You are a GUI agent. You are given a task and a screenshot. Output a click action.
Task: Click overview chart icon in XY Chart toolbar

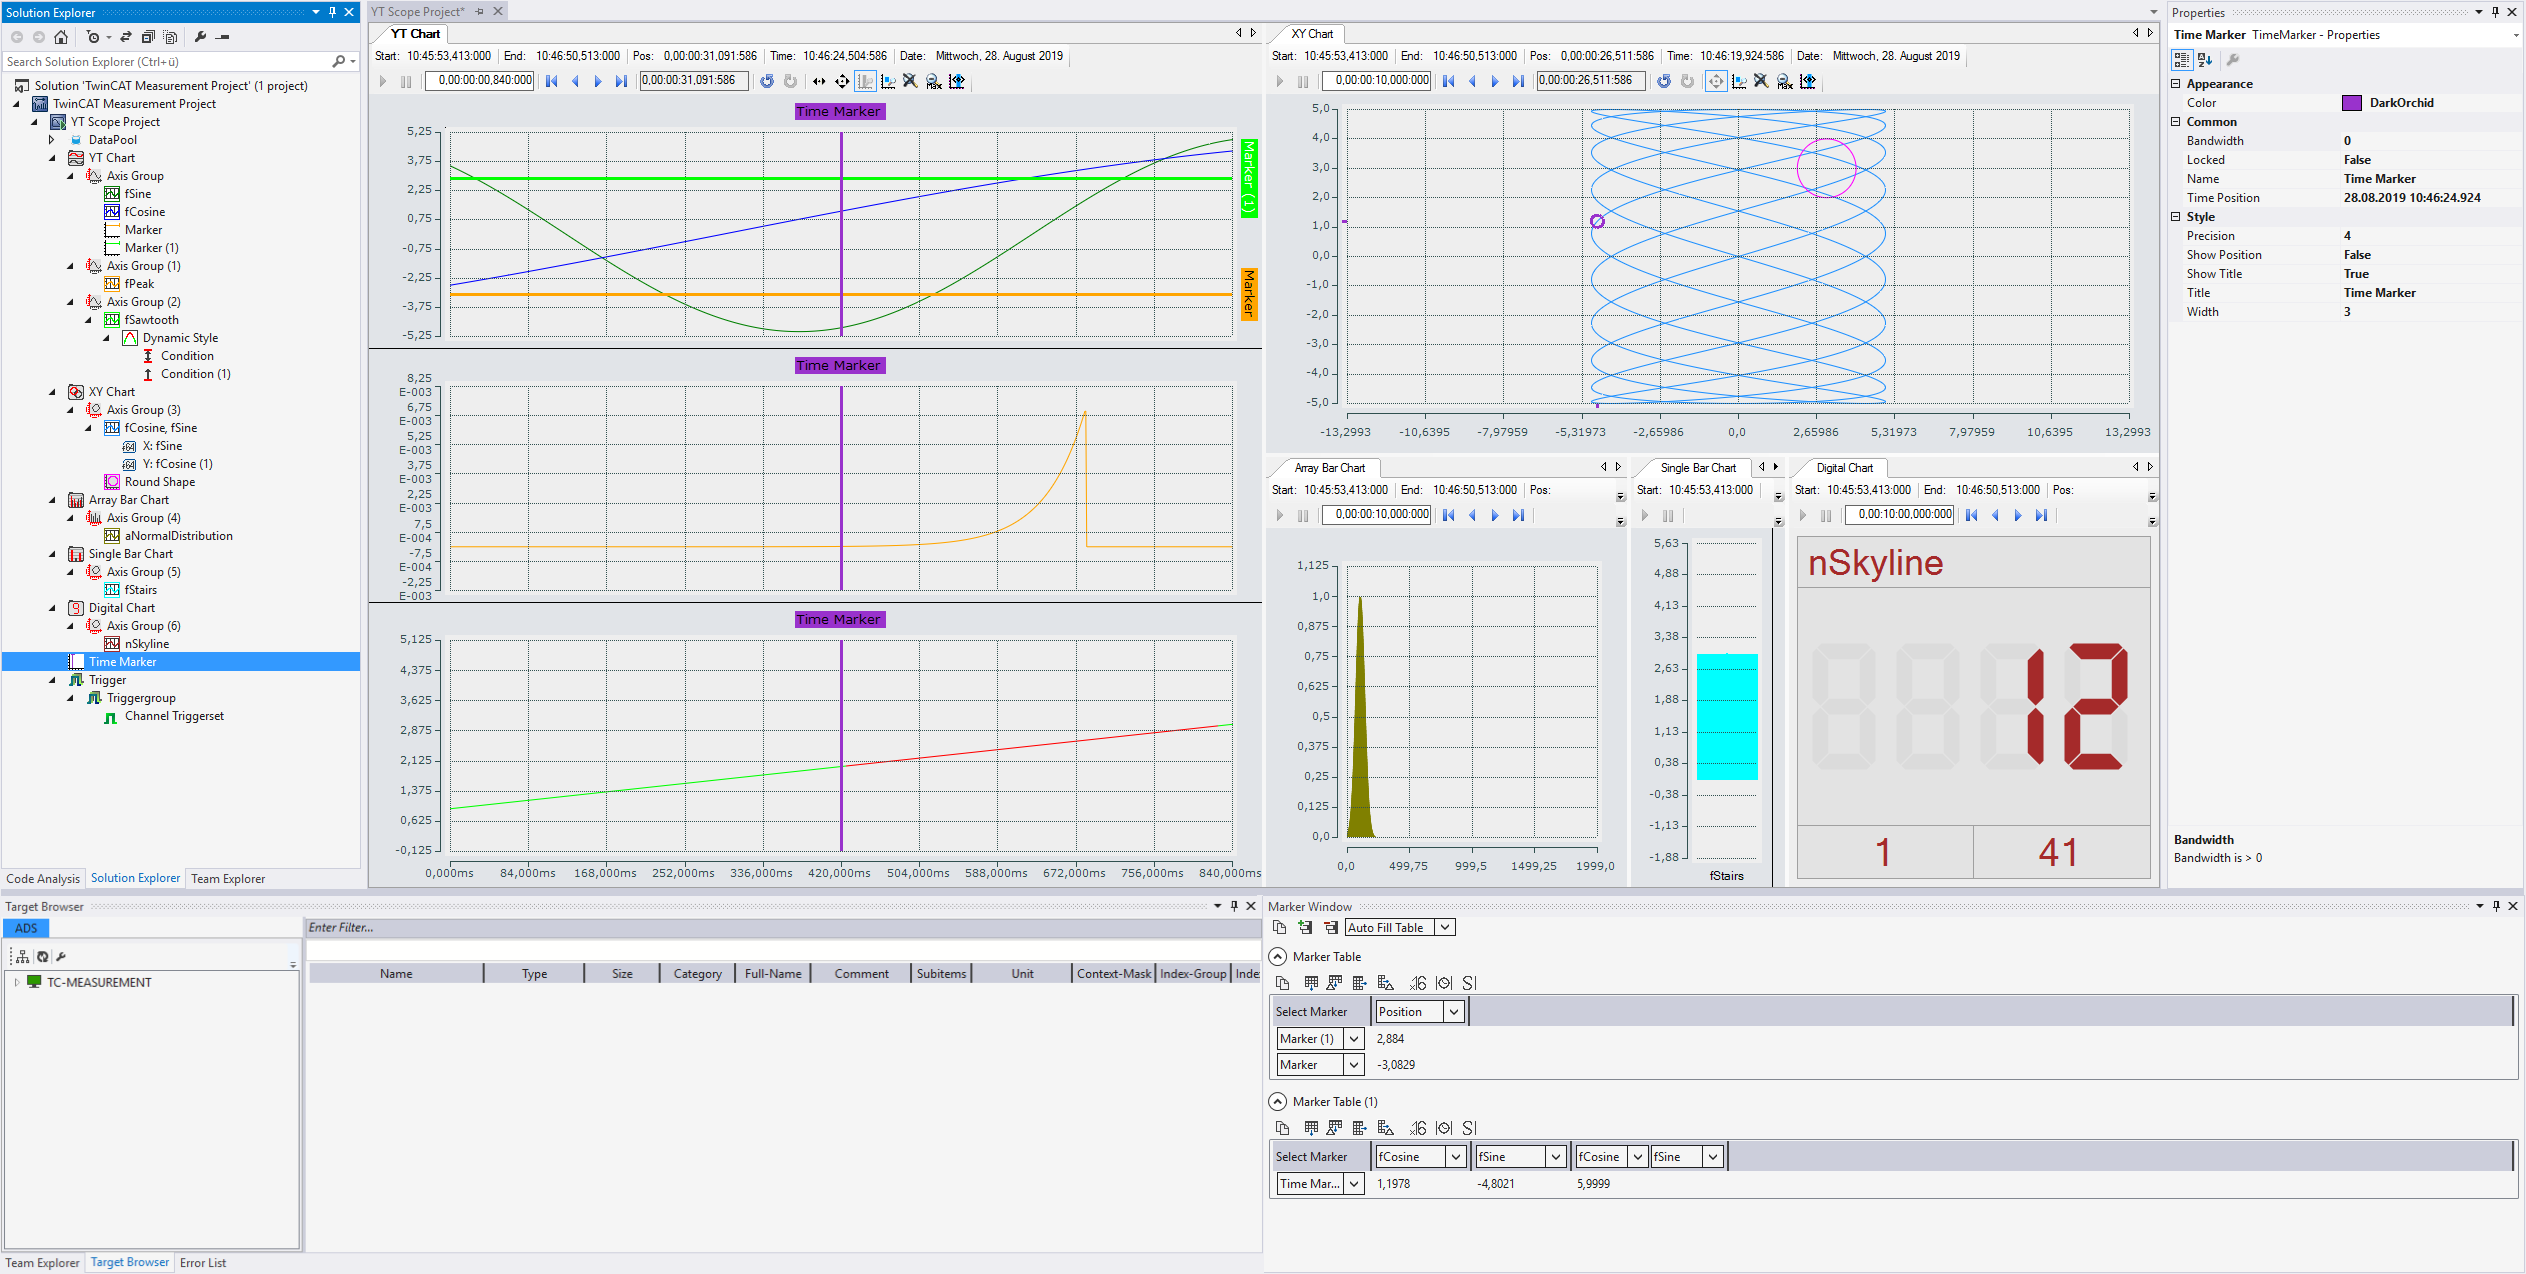pos(1808,81)
